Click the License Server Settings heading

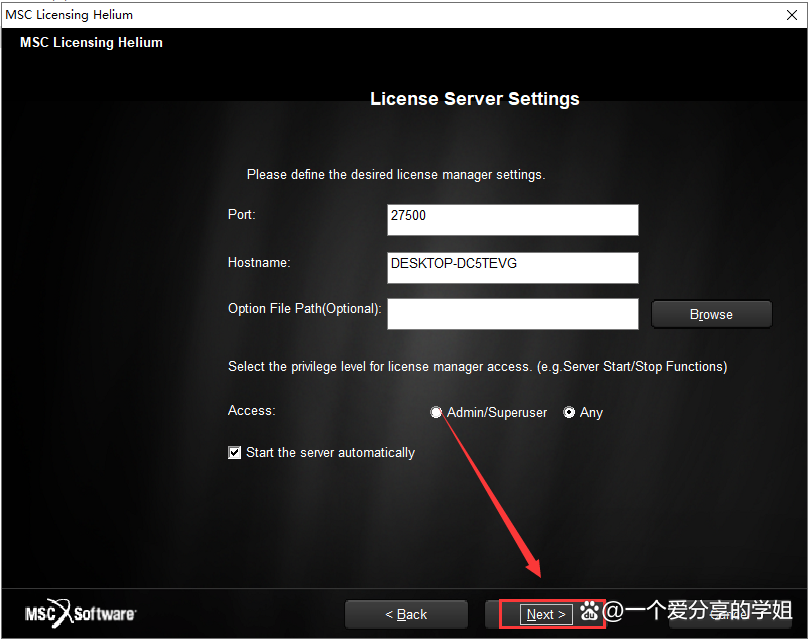[475, 99]
